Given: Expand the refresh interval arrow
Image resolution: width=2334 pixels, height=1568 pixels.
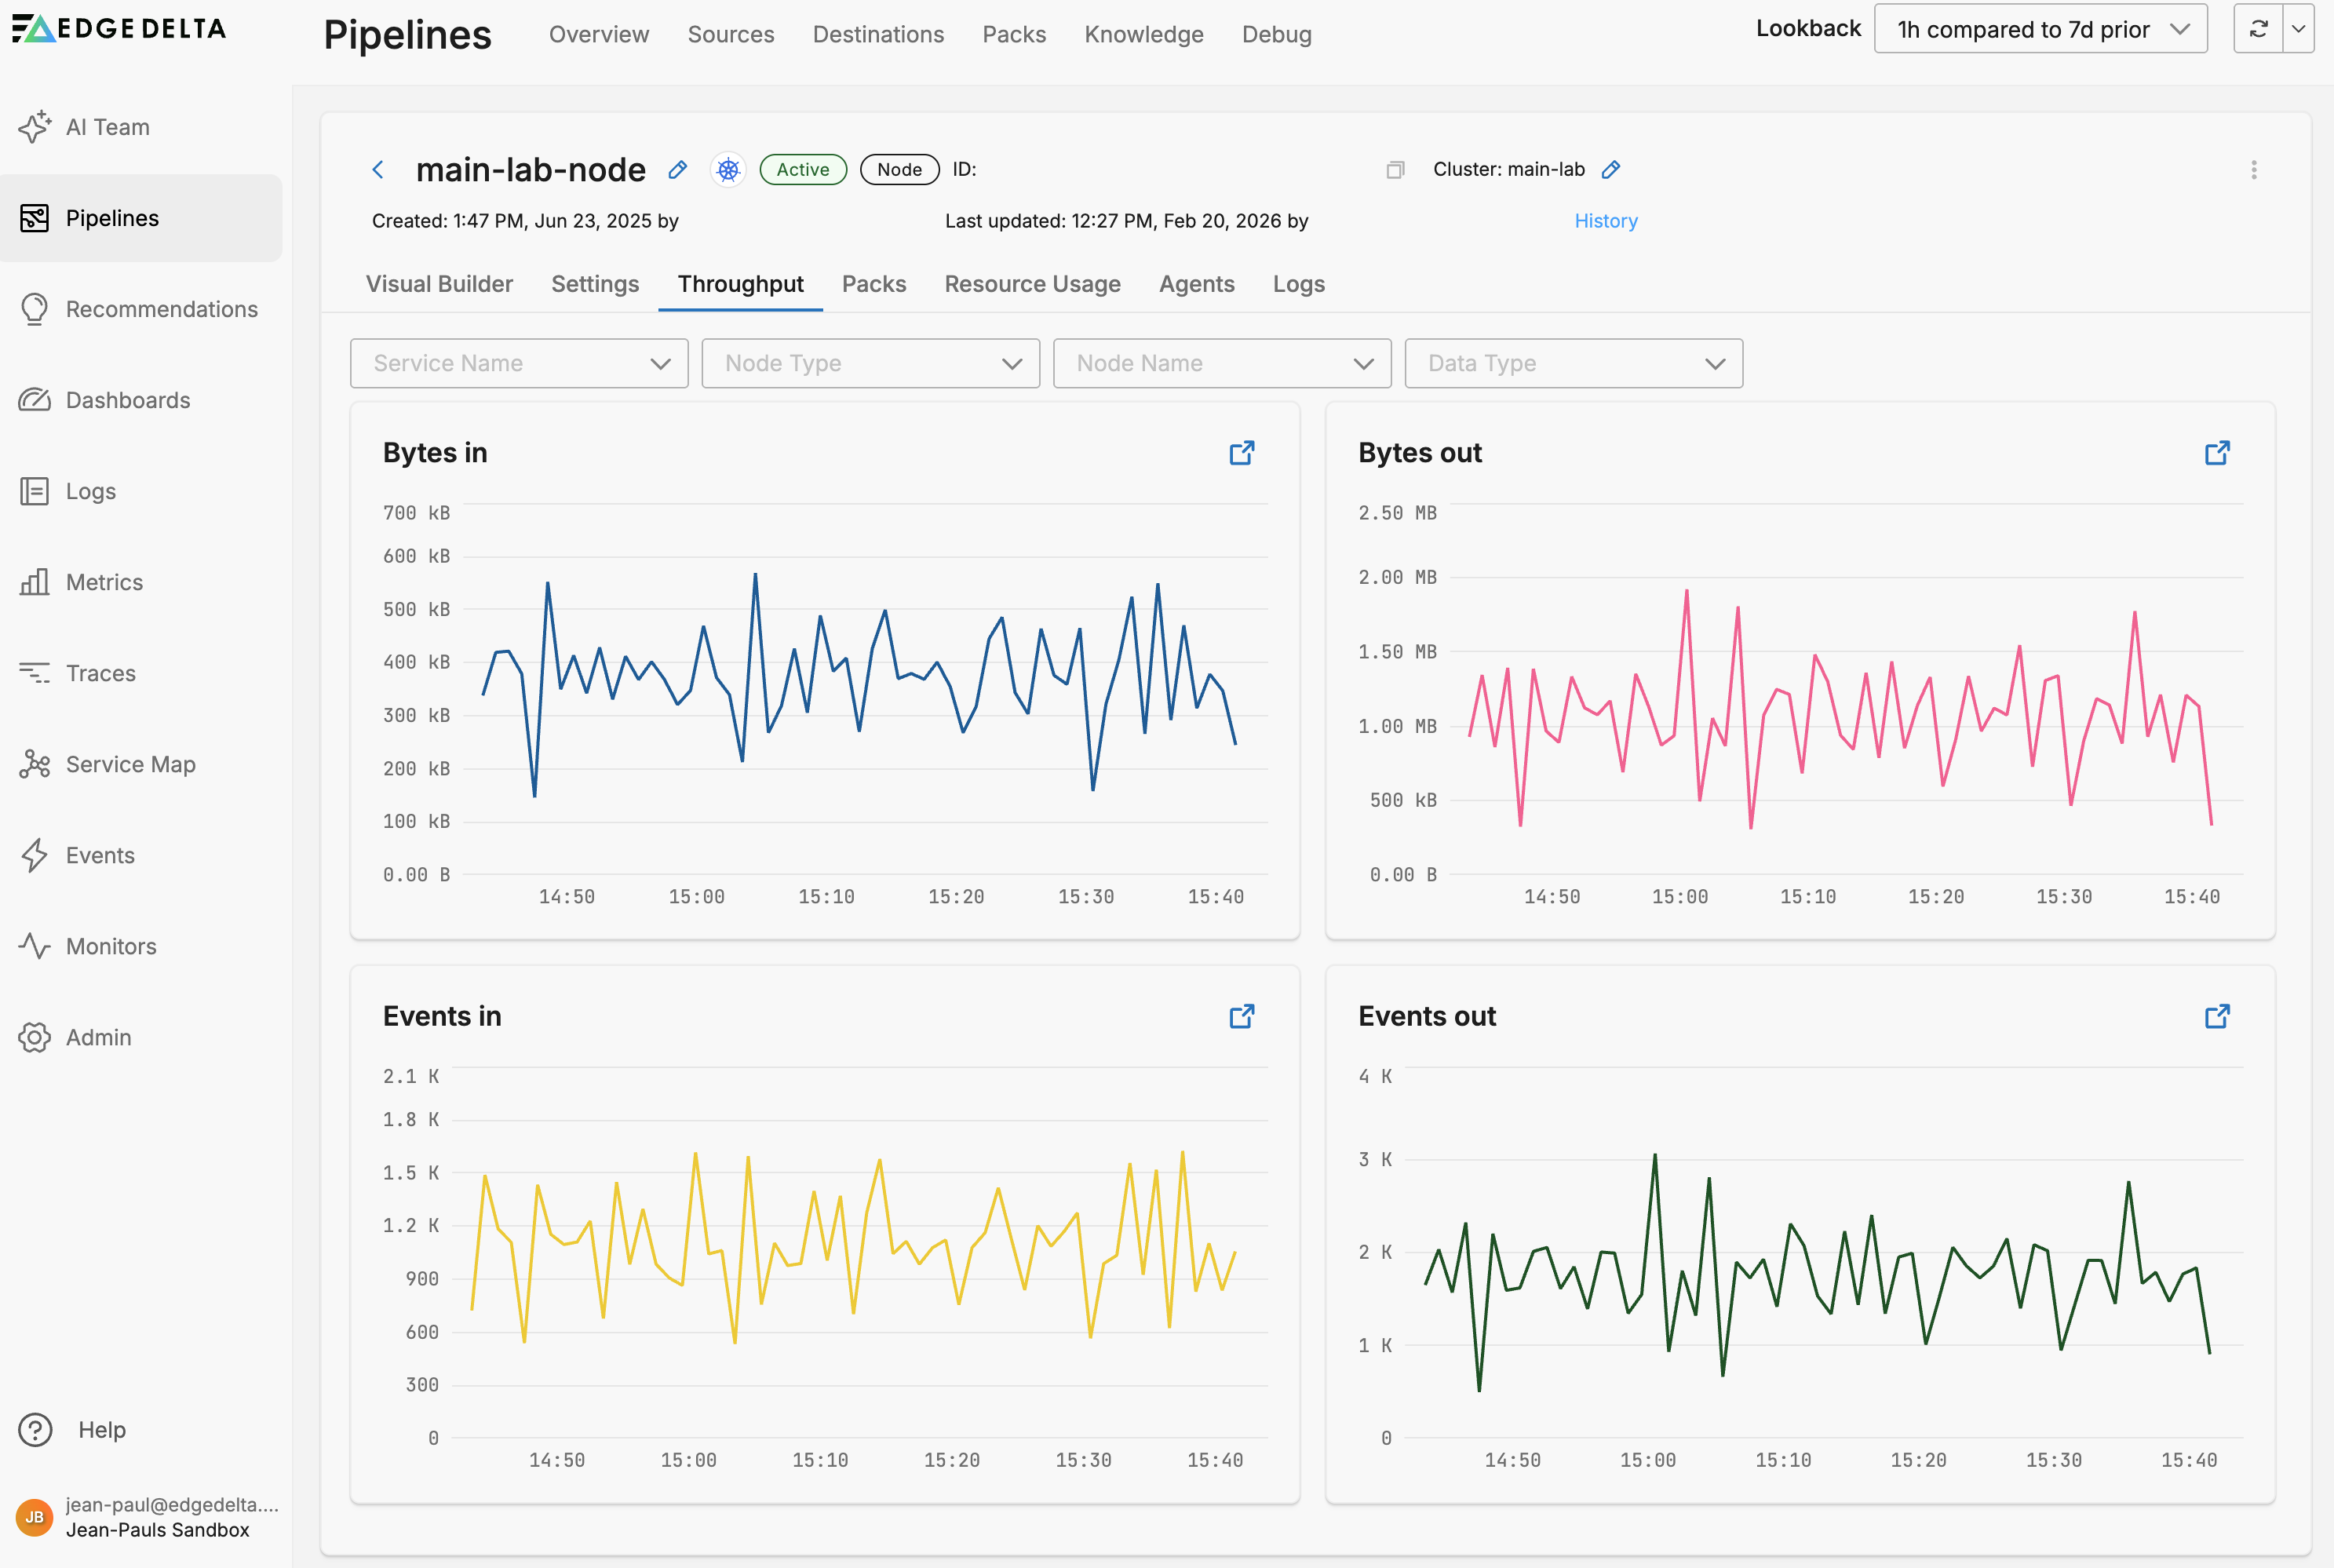Looking at the screenshot, I should pyautogui.click(x=2298, y=29).
